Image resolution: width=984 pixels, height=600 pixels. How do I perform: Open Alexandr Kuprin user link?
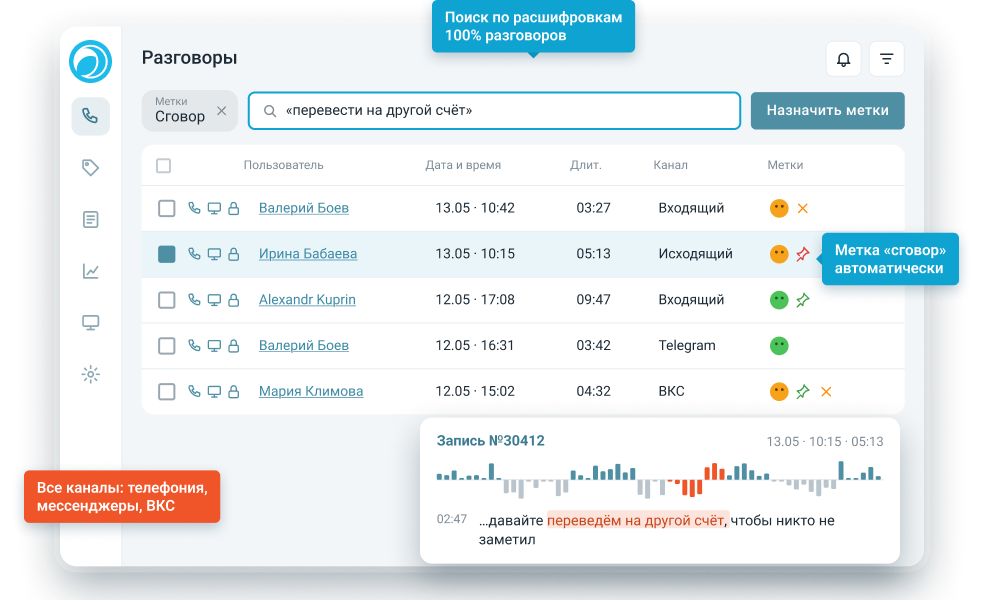307,299
